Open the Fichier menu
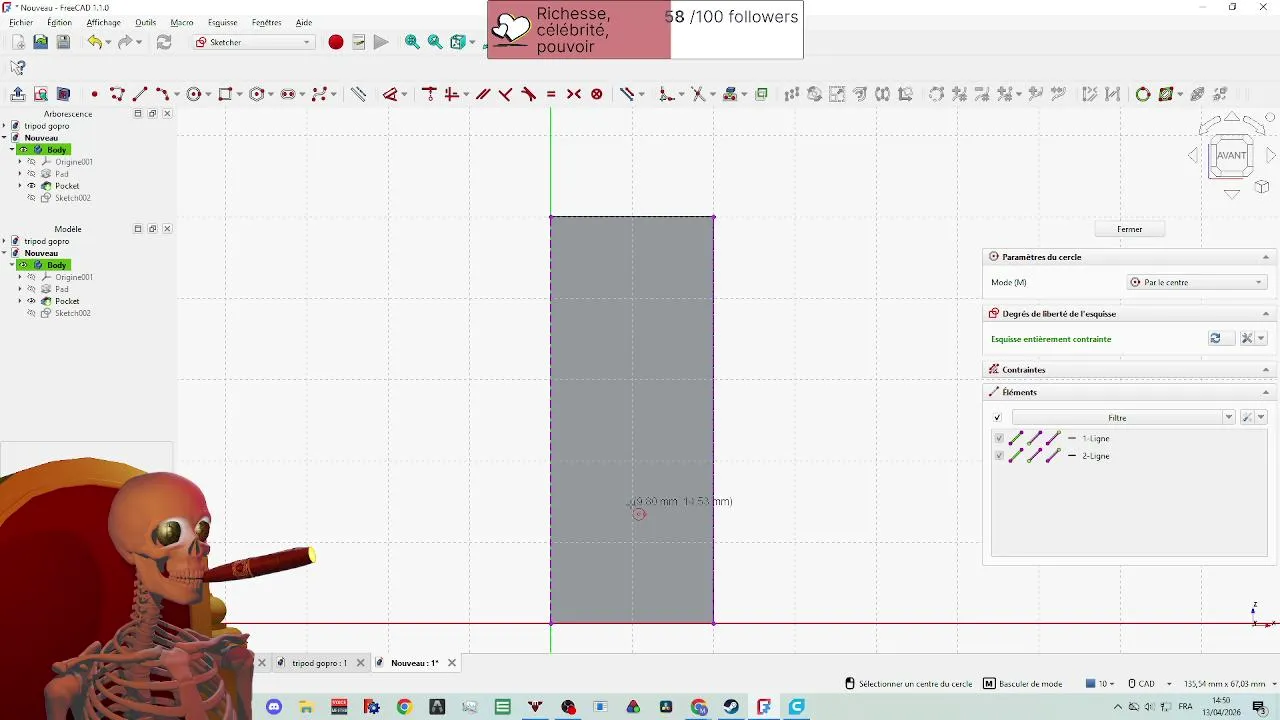 coord(21,22)
